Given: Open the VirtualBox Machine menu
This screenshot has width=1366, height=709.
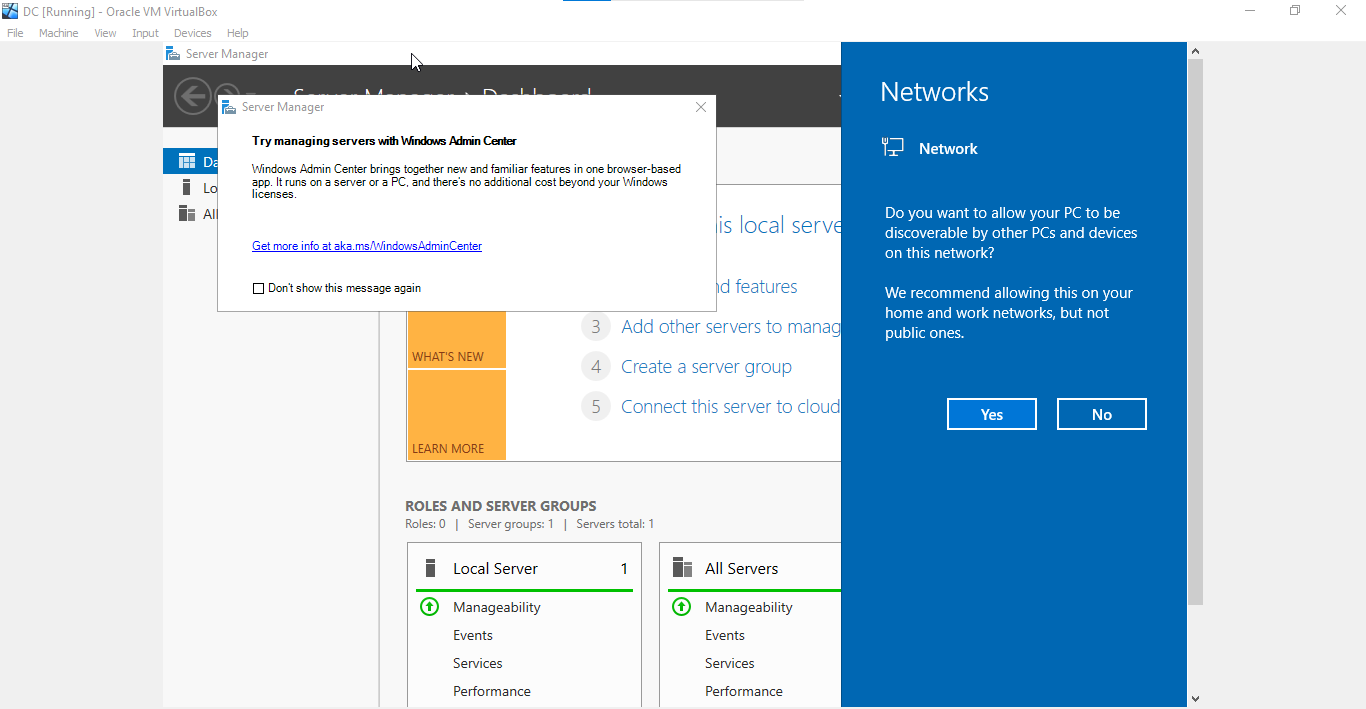Looking at the screenshot, I should [58, 33].
